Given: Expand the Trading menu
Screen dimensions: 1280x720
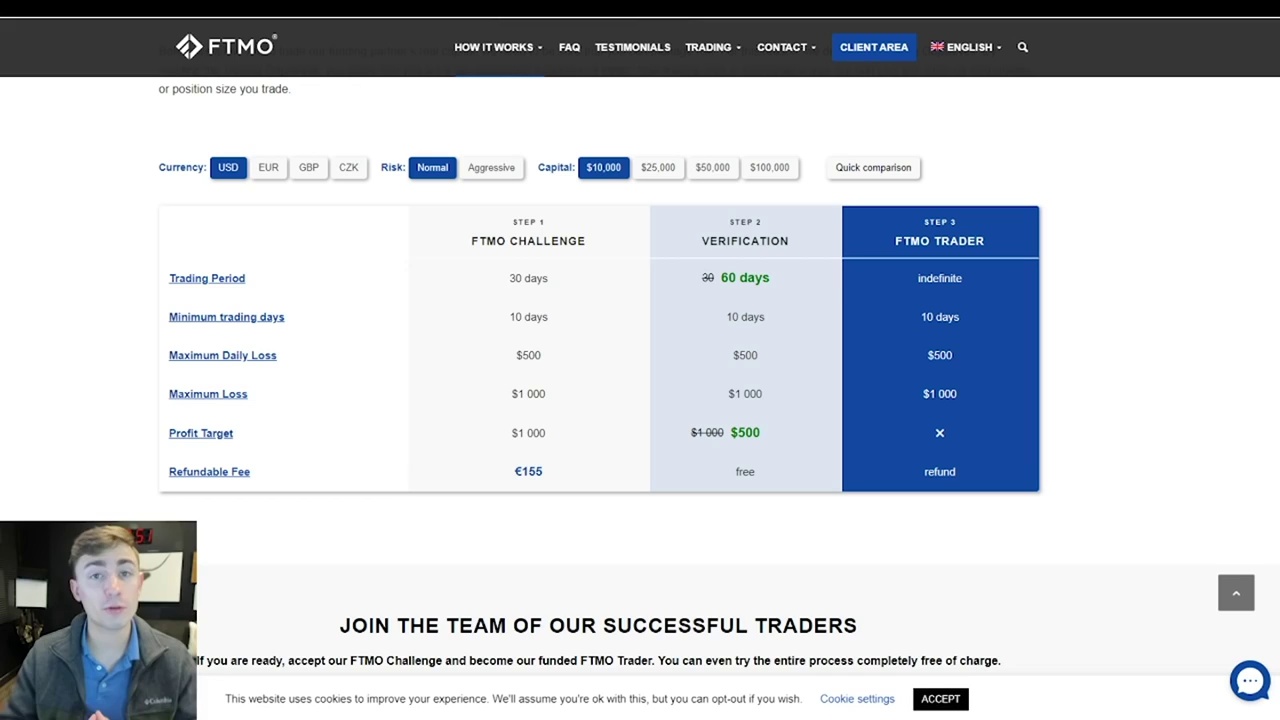Looking at the screenshot, I should [x=713, y=47].
